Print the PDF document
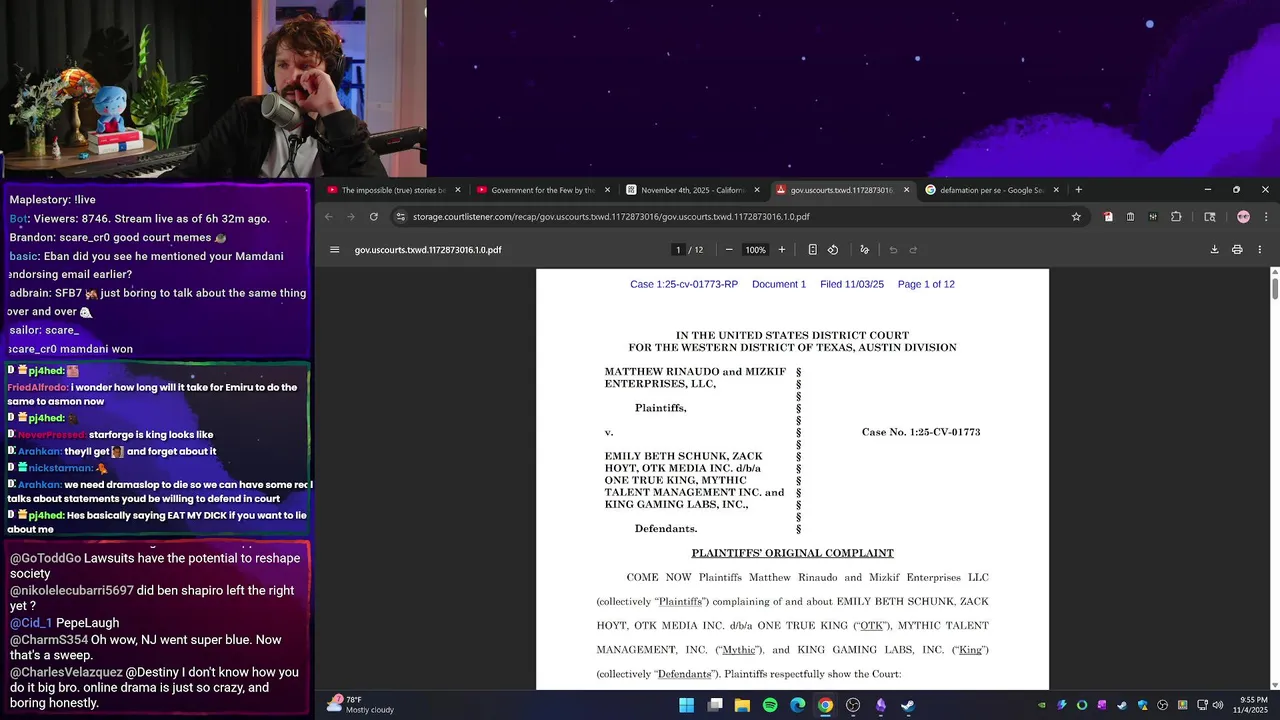 point(1237,250)
